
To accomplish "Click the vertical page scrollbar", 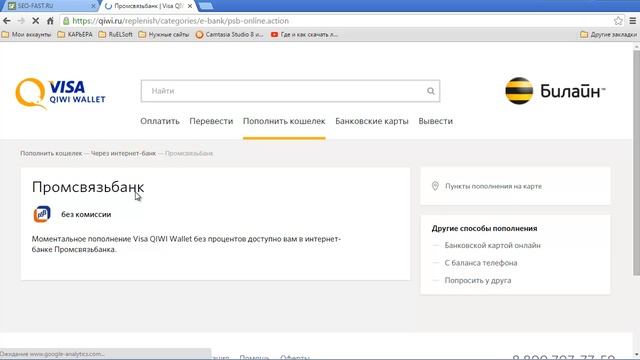I will click(636, 163).
